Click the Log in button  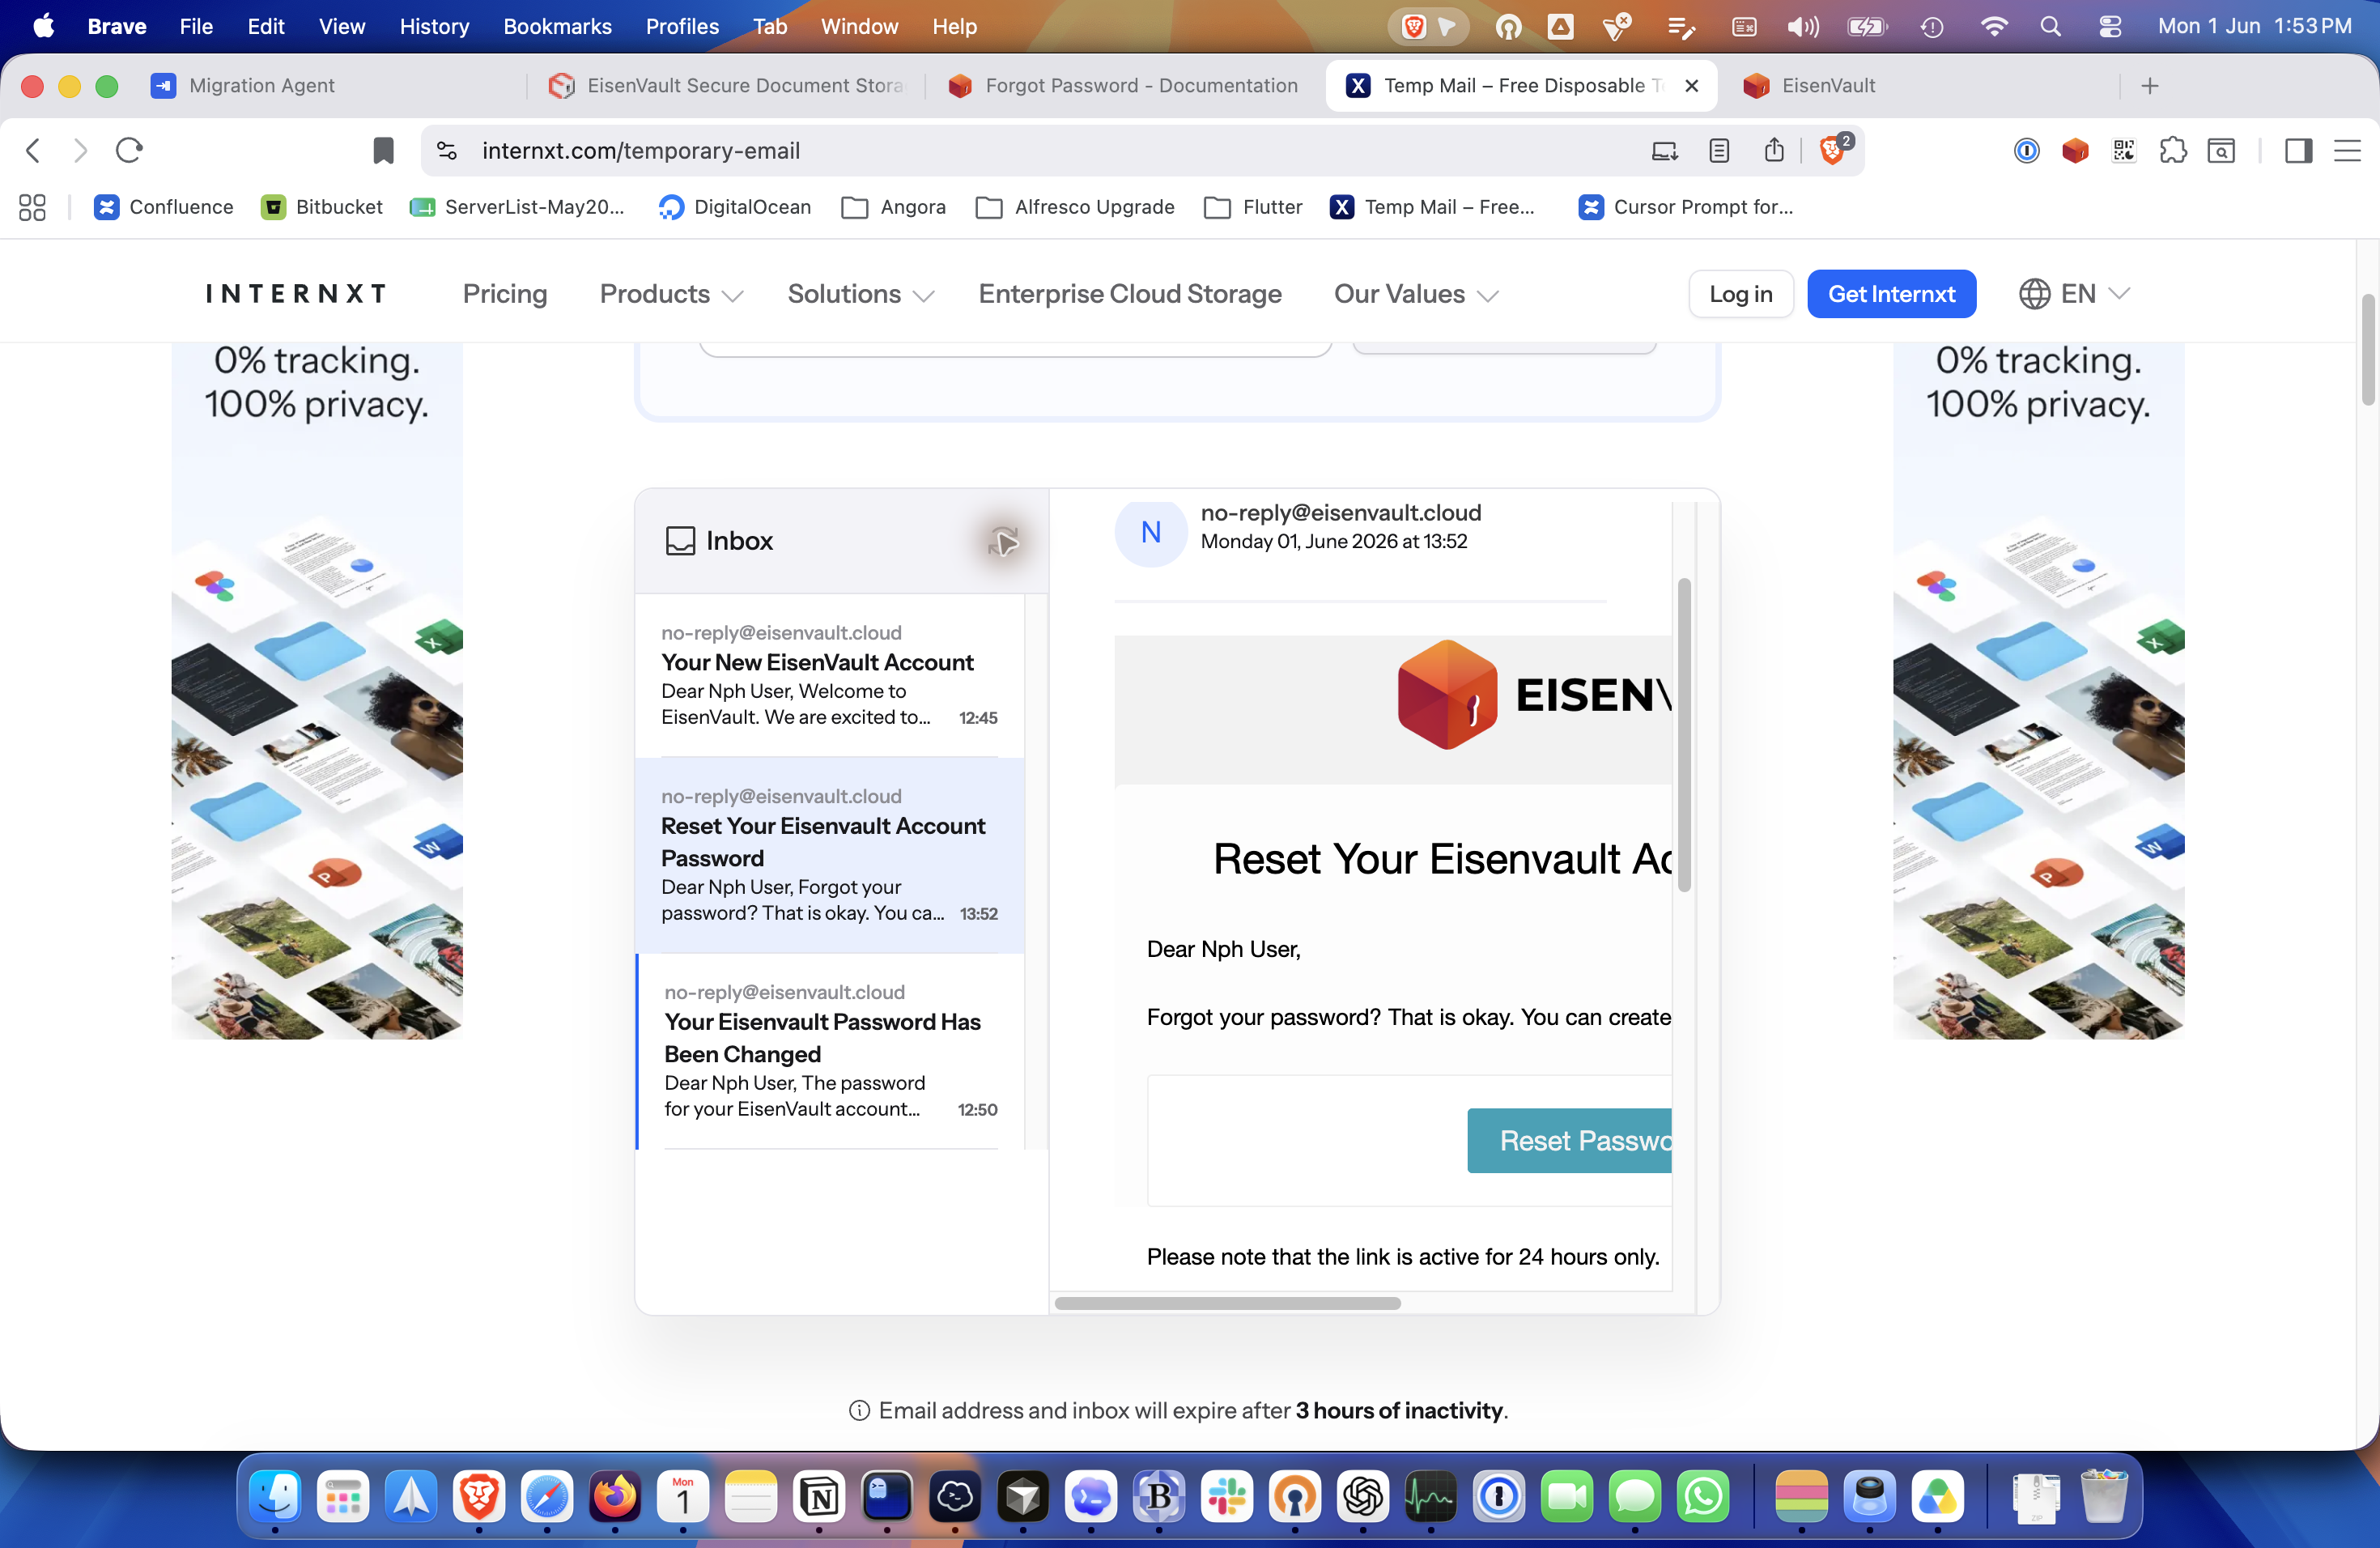coord(1740,294)
